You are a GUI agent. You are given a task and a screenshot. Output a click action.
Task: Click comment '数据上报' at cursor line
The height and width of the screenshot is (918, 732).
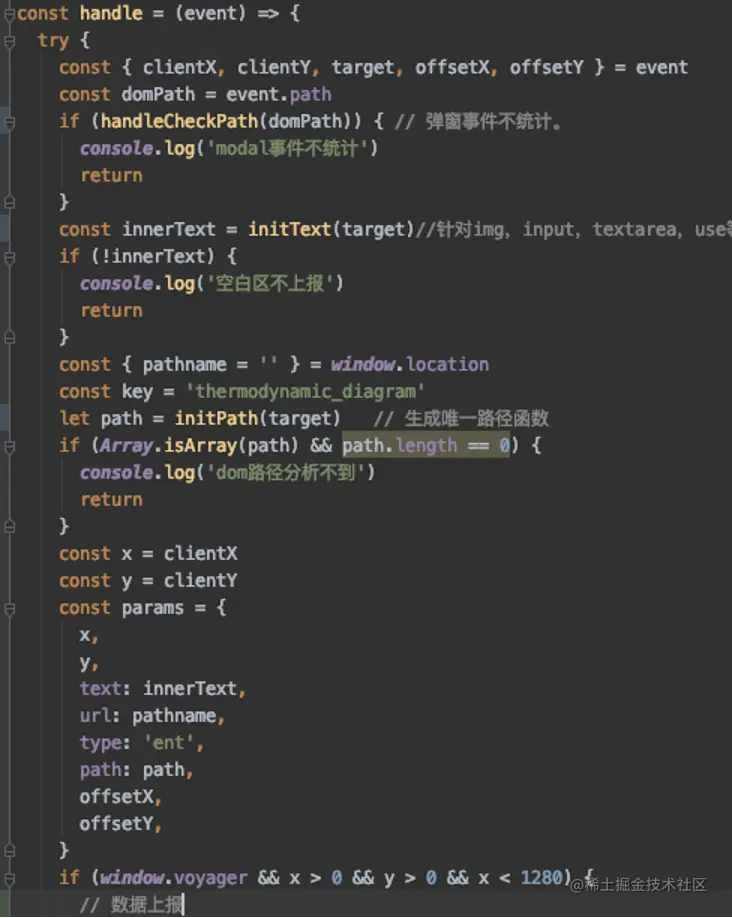[x=131, y=905]
